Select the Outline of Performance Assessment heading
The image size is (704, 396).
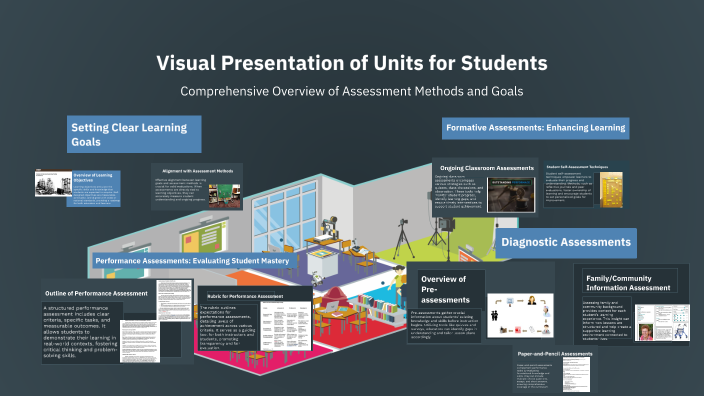(96, 293)
